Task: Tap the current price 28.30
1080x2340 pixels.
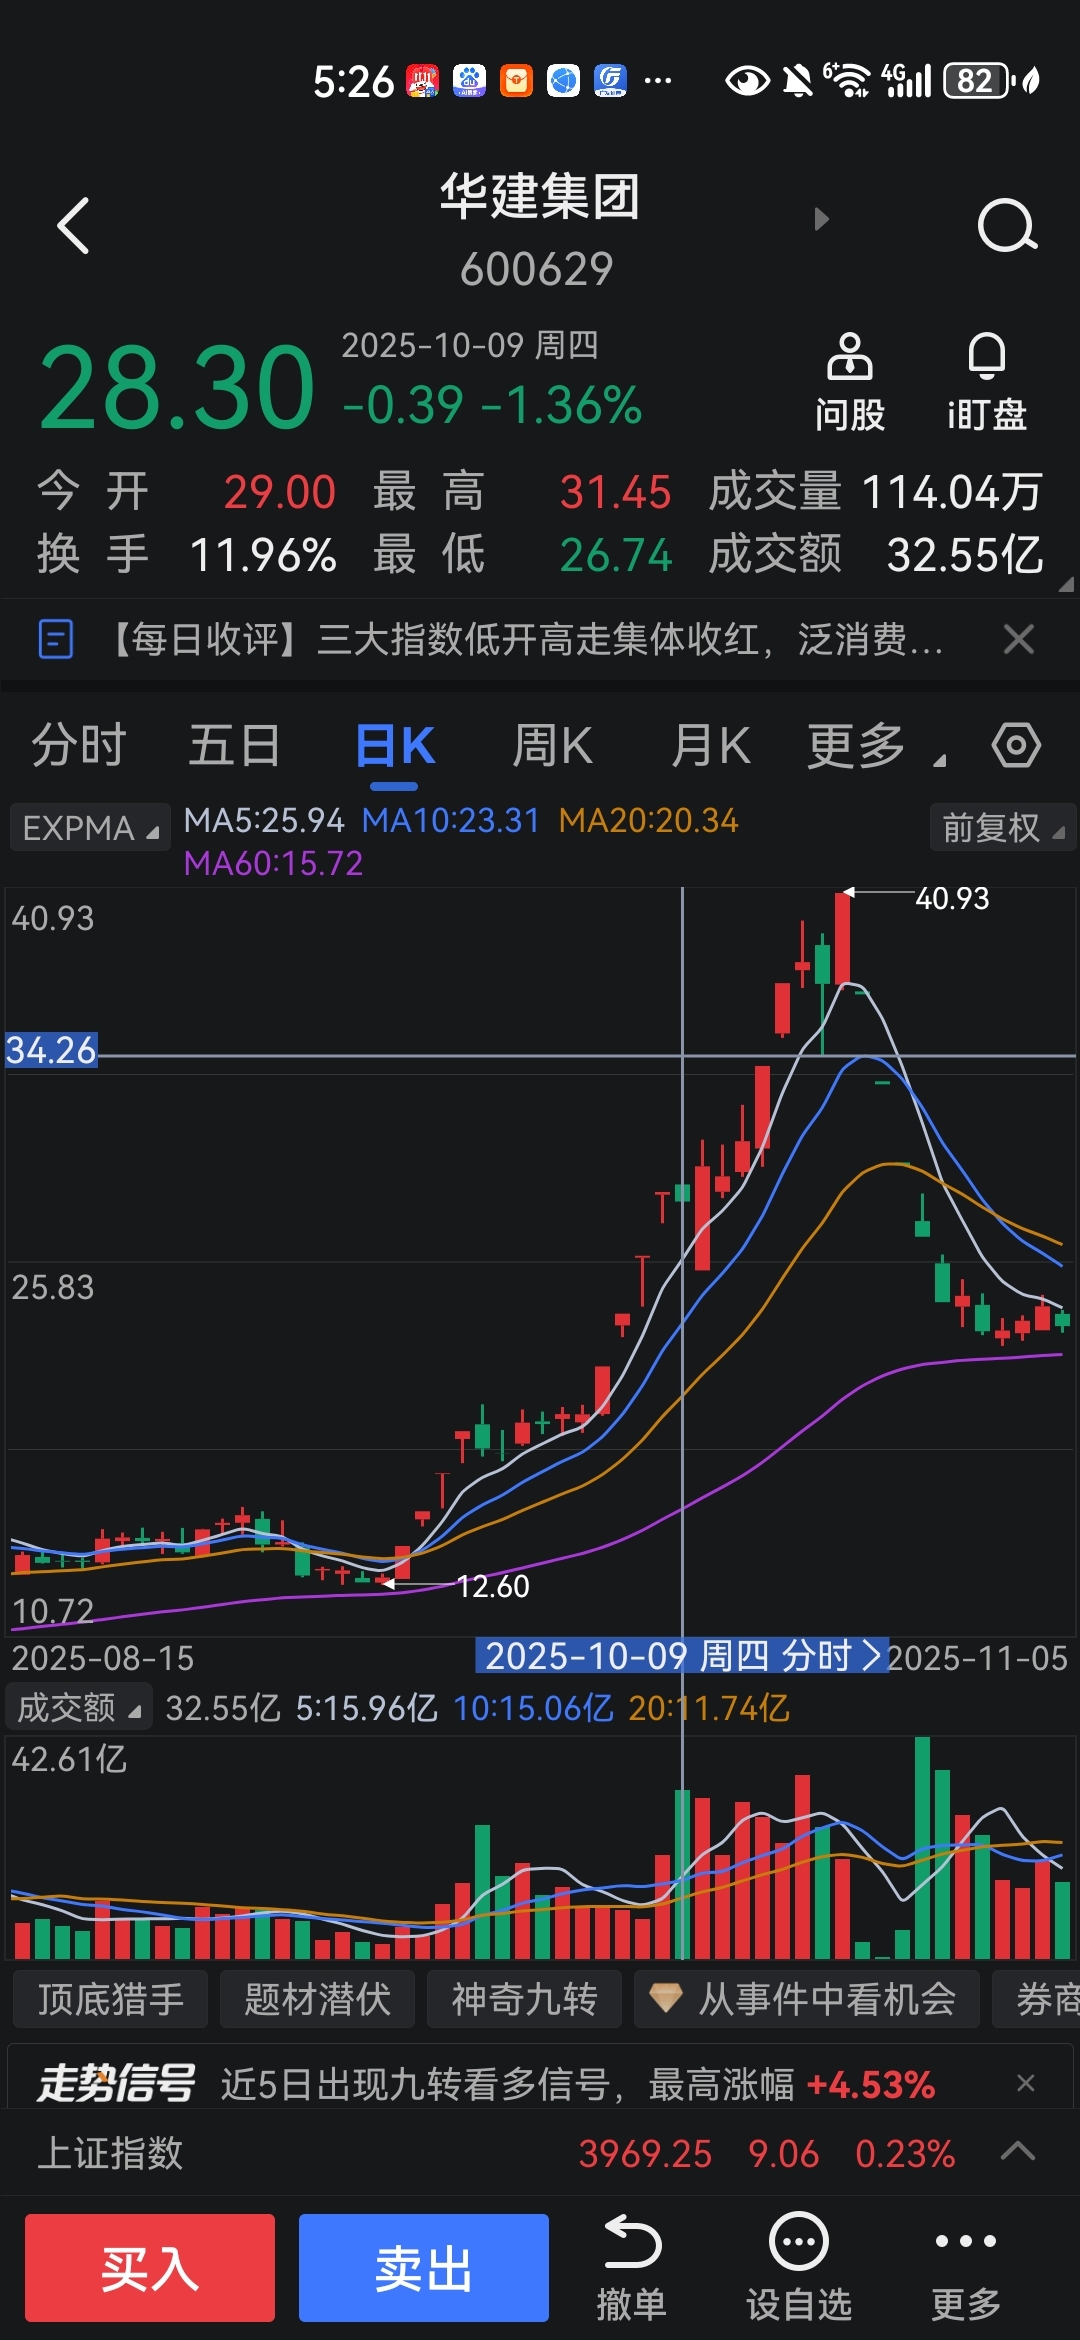Action: coord(177,388)
